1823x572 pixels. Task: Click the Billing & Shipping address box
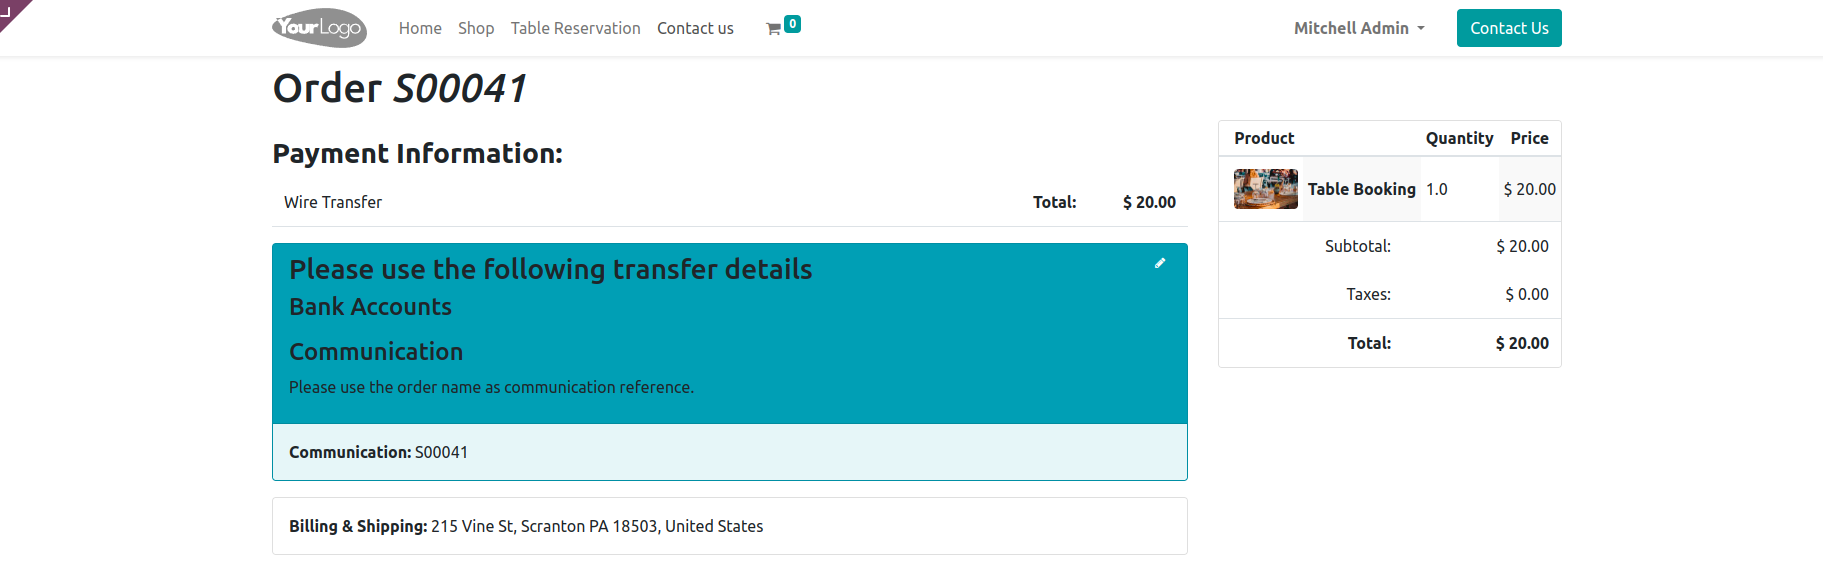point(729,526)
